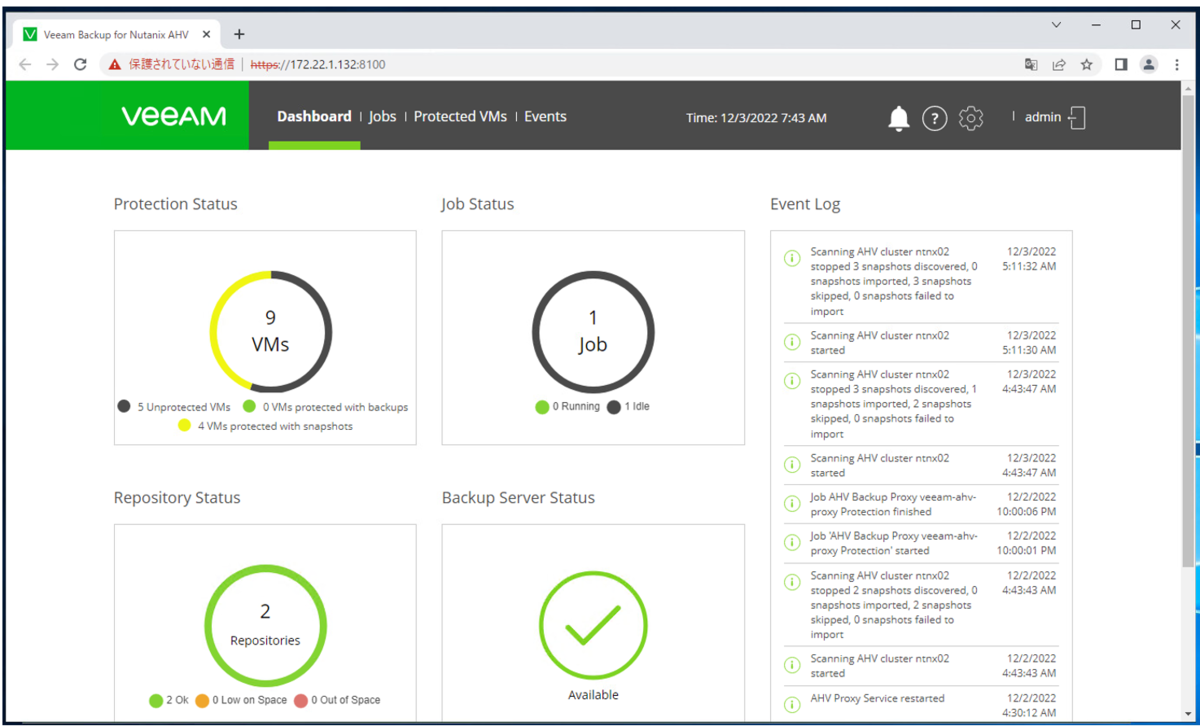Click '4 VMs protected with snapshots' legend

[275, 426]
